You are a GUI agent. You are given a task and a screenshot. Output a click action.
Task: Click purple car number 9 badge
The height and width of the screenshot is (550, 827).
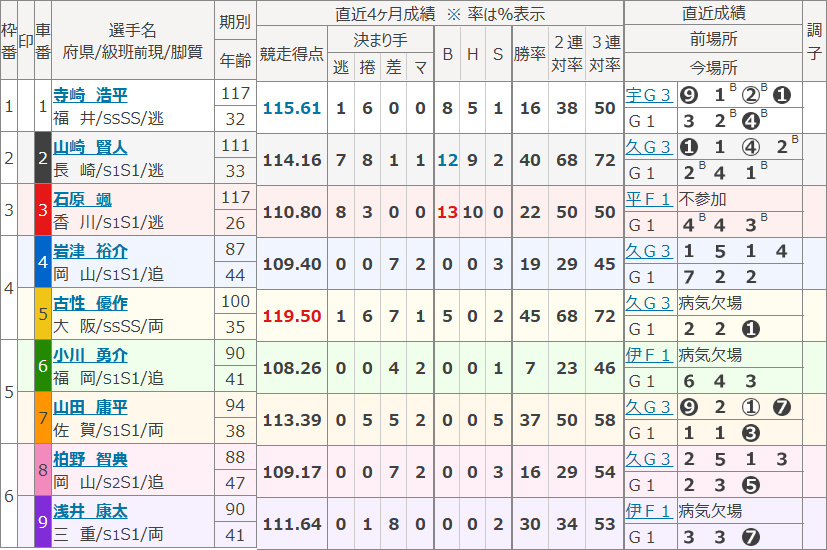coord(43,522)
